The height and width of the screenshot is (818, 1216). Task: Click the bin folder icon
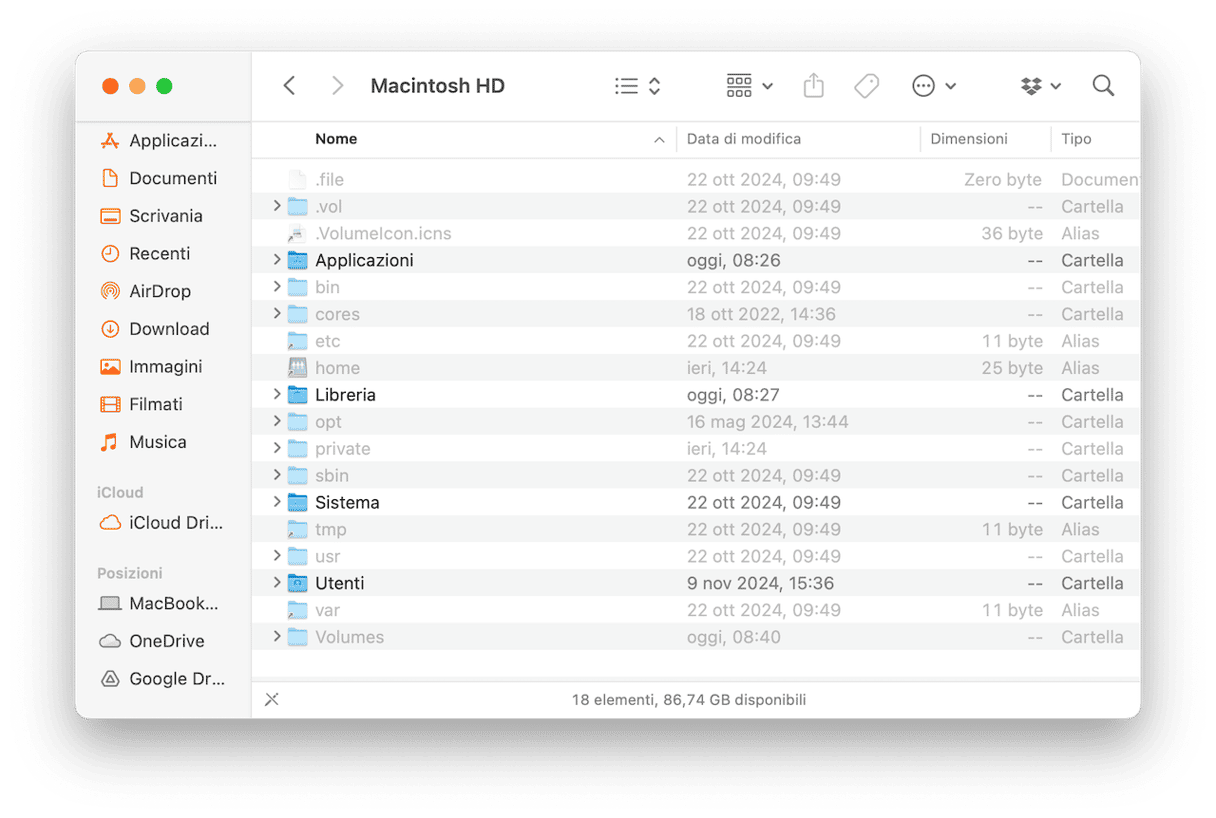(x=297, y=287)
